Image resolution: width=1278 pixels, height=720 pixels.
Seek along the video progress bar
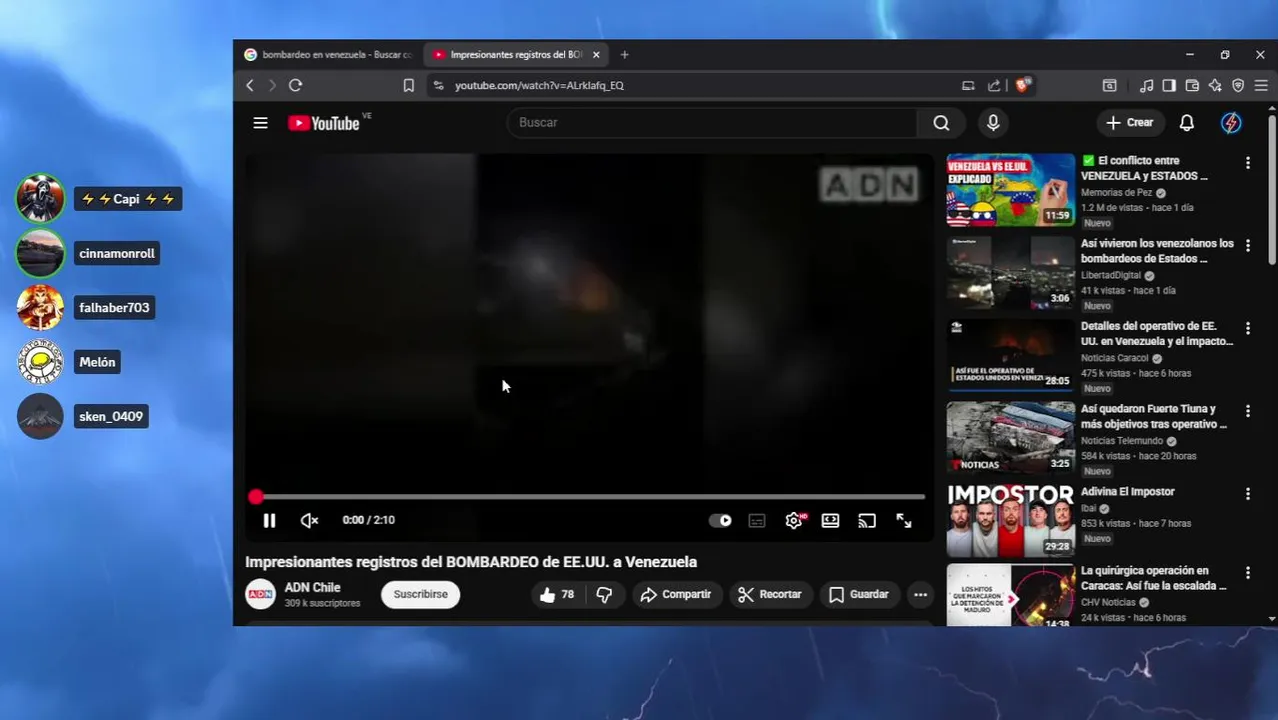pos(590,496)
